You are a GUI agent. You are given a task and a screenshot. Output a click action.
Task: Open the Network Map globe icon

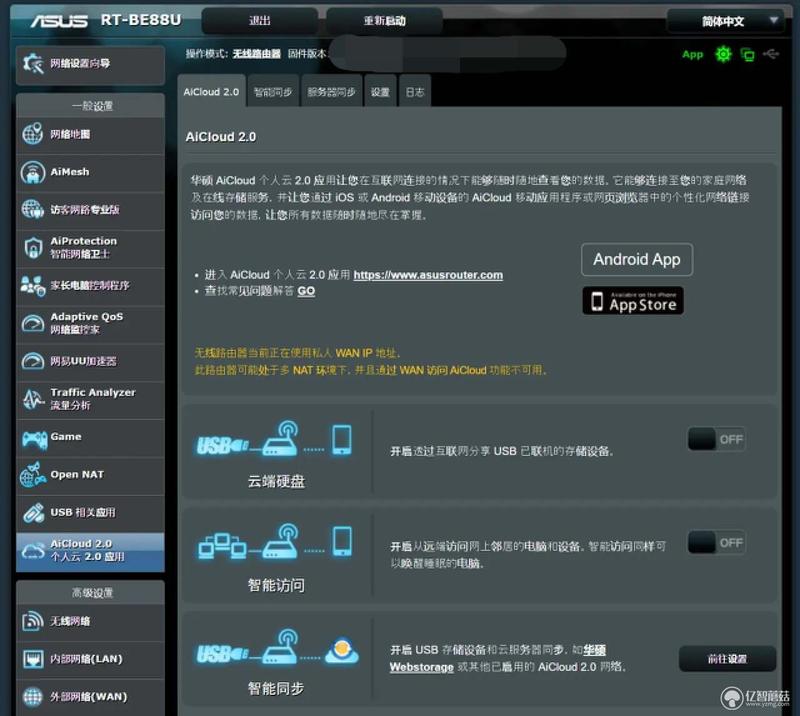coord(32,134)
